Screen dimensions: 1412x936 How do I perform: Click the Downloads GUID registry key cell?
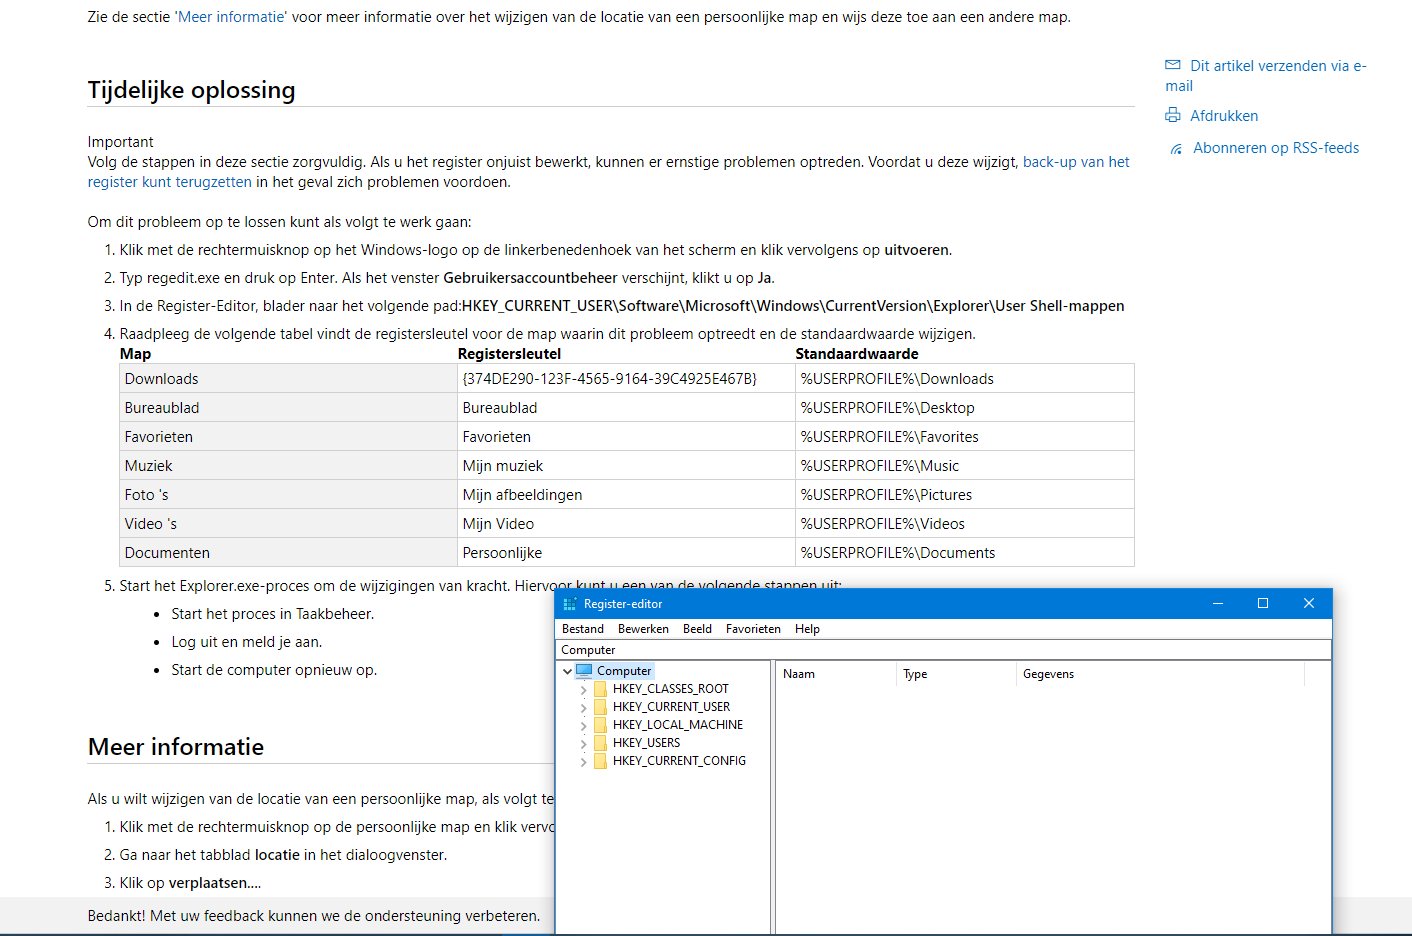coord(626,379)
